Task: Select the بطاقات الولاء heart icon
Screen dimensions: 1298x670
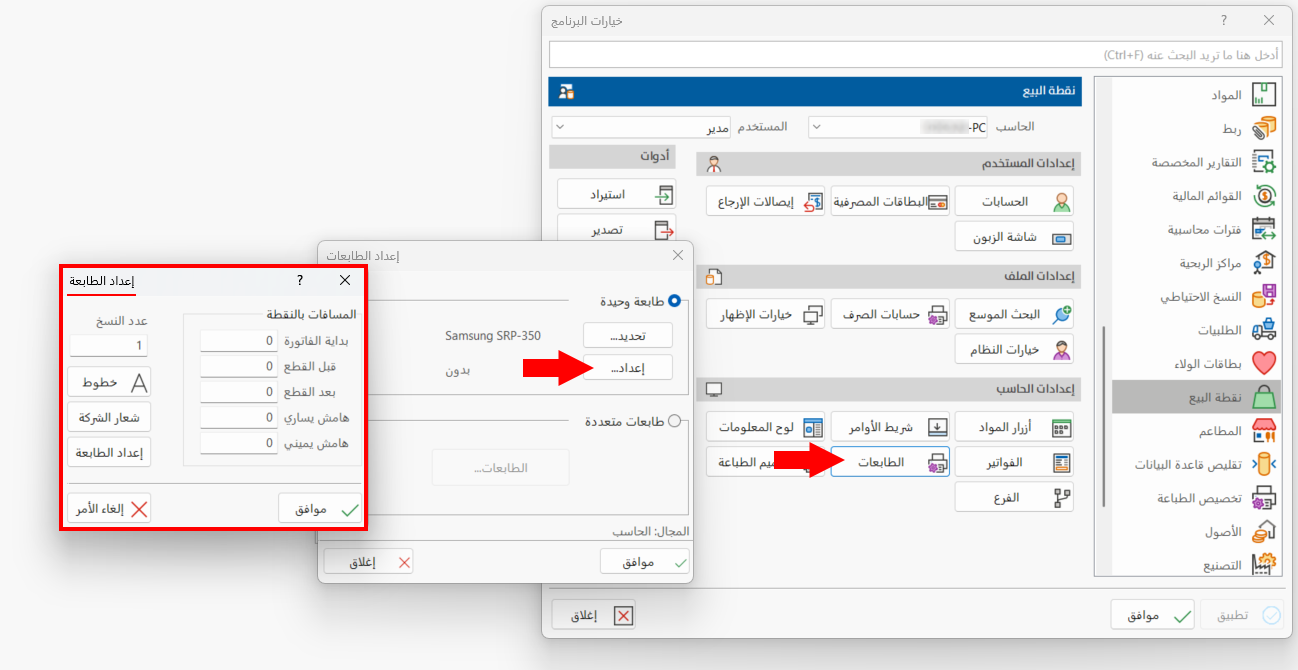Action: 1264,363
